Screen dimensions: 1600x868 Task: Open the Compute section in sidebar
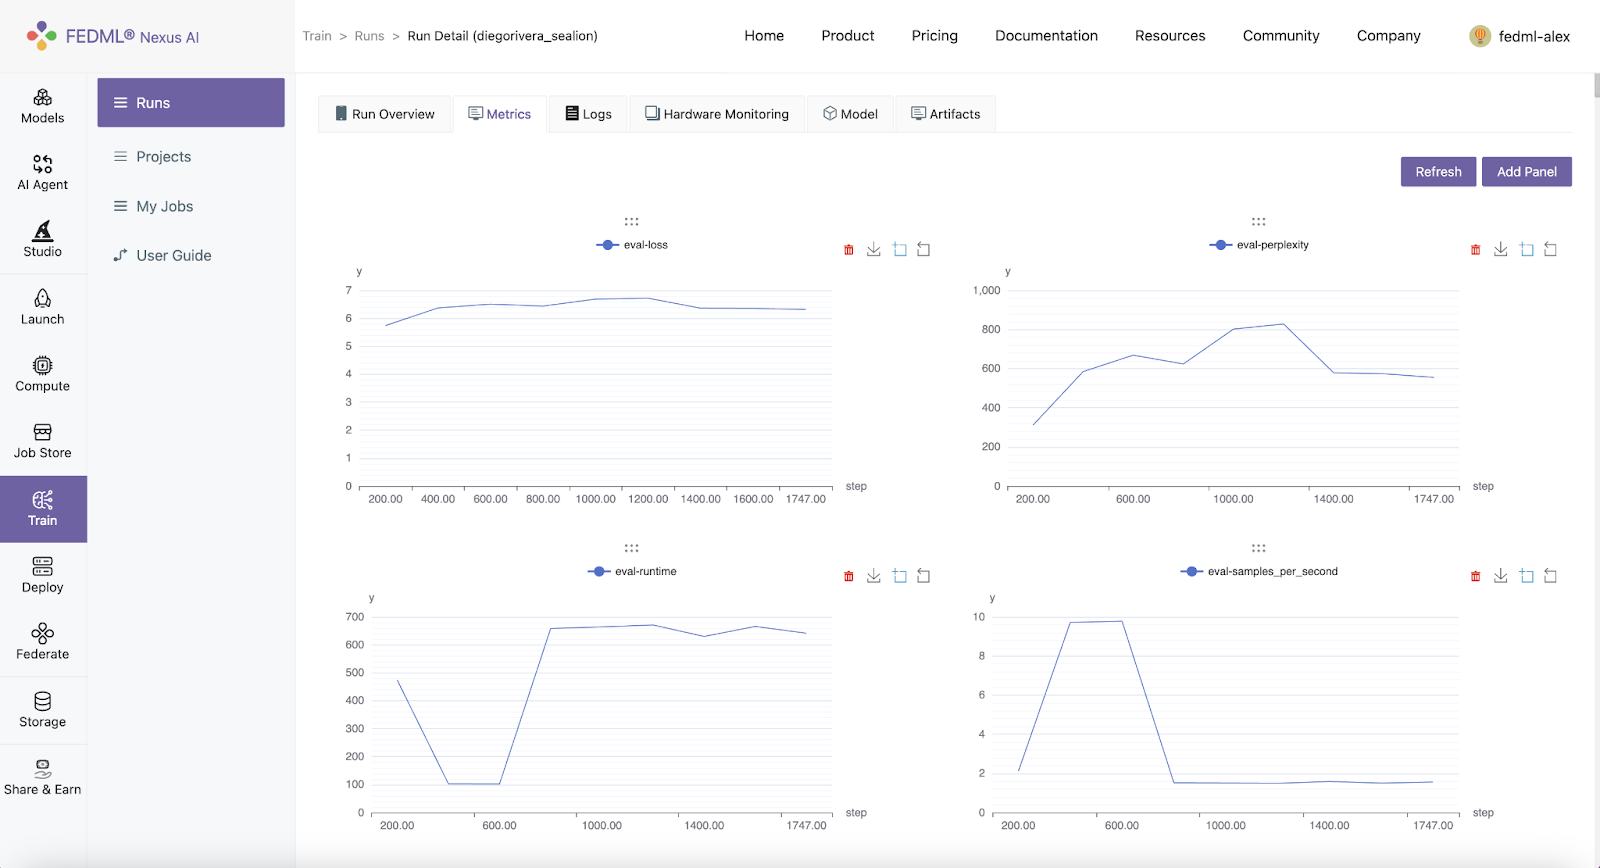[42, 374]
